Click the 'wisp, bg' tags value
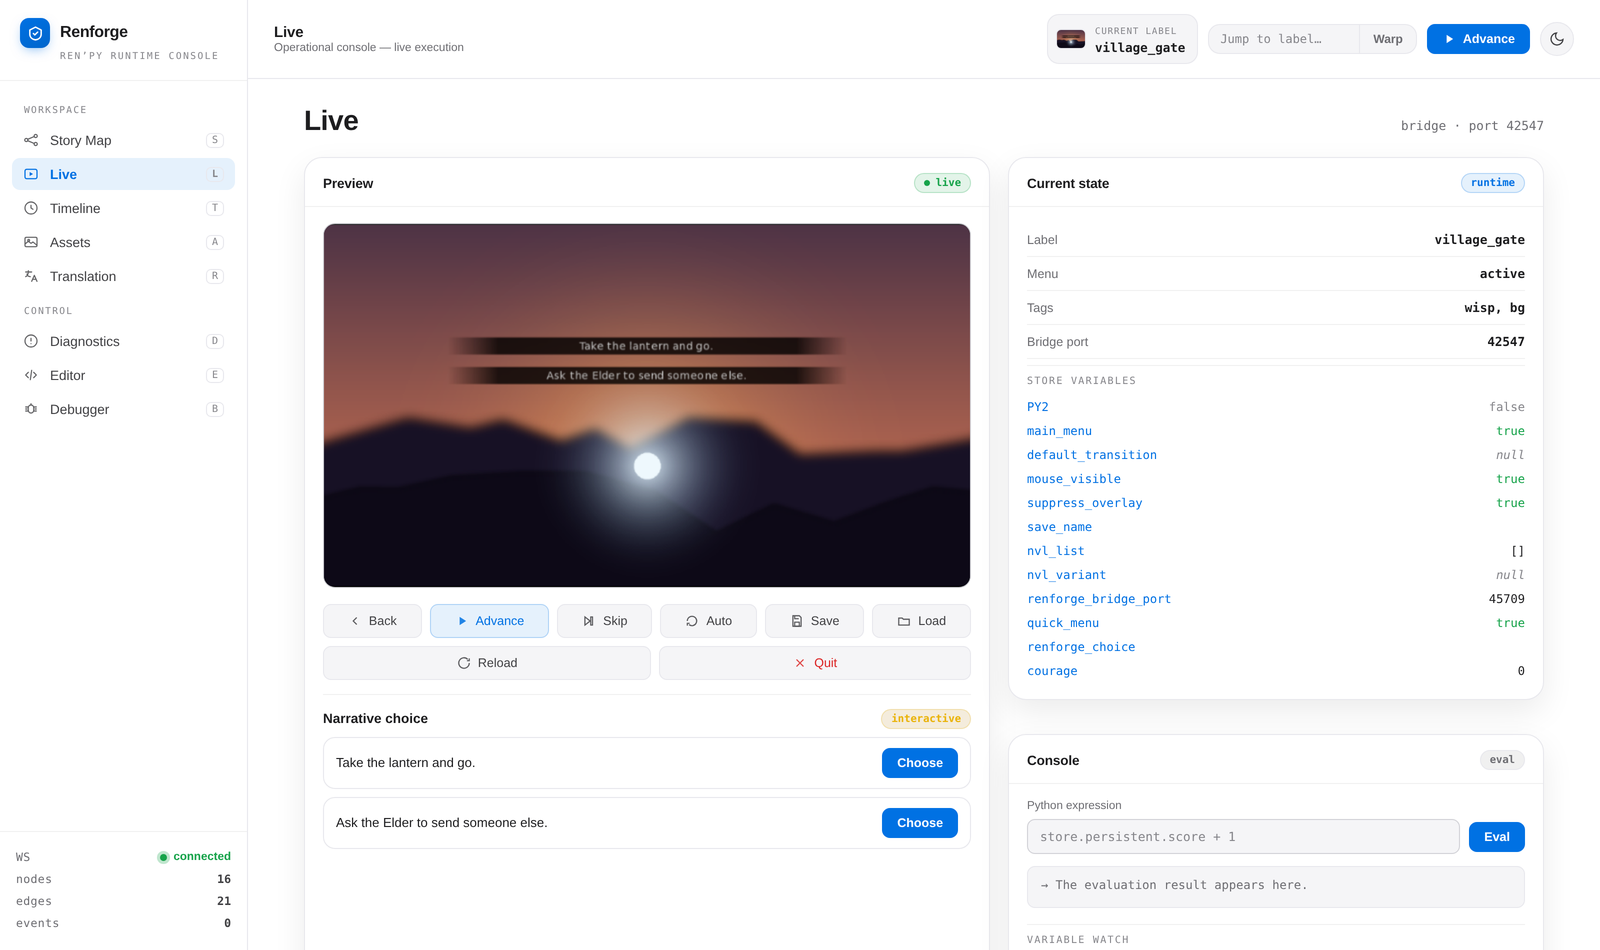This screenshot has width=1600, height=950. 1494,308
